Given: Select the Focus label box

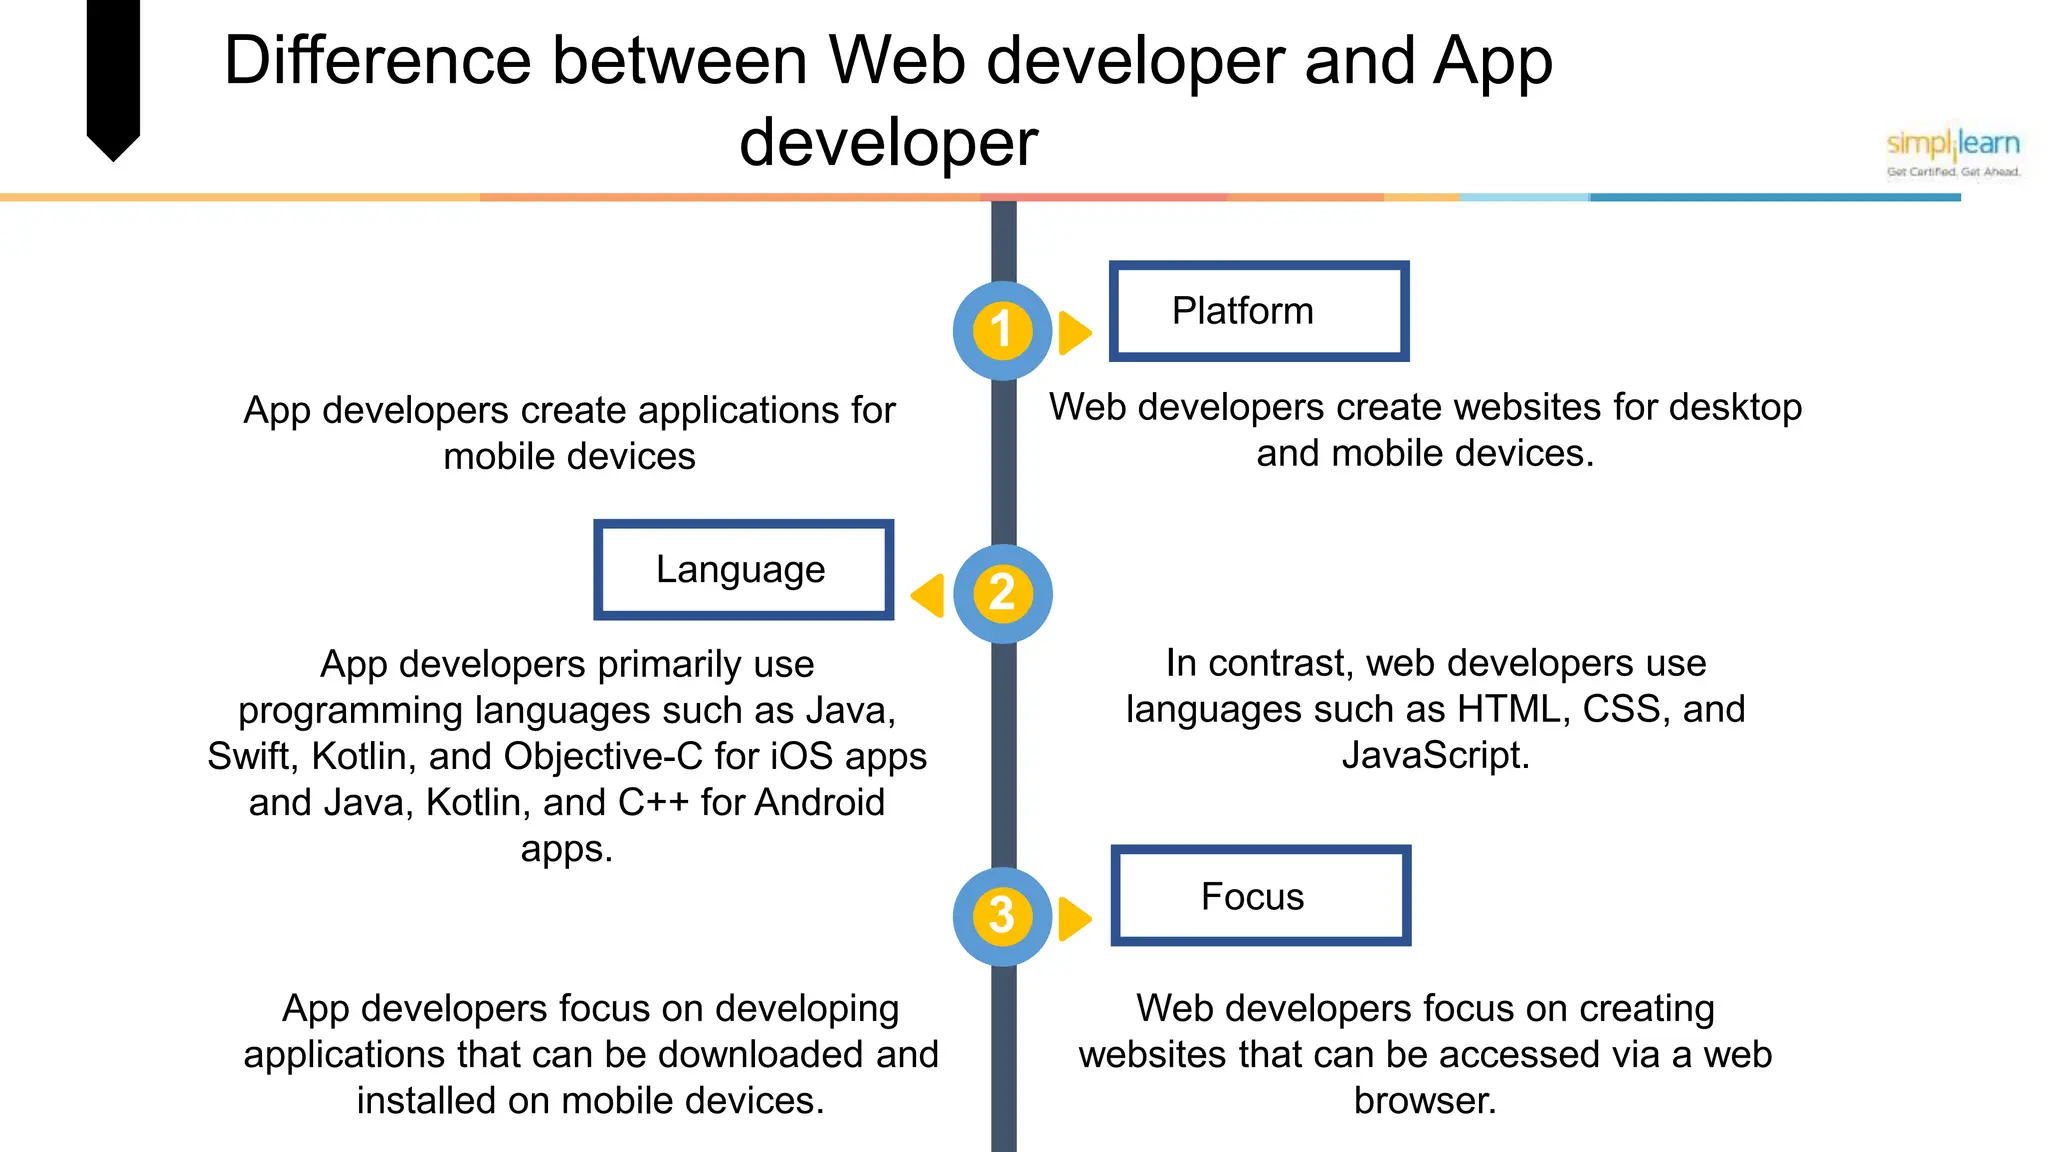Looking at the screenshot, I should (x=1260, y=896).
